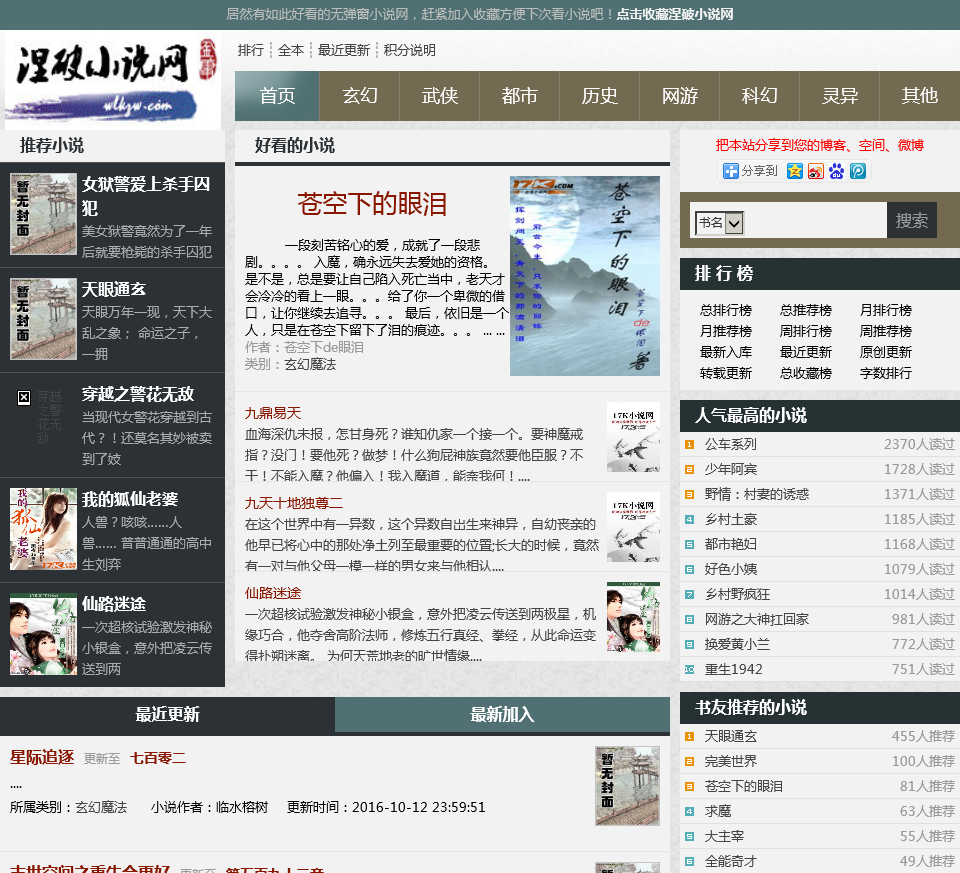Open the 周排行榜 ranking link
Image resolution: width=960 pixels, height=873 pixels.
click(806, 331)
